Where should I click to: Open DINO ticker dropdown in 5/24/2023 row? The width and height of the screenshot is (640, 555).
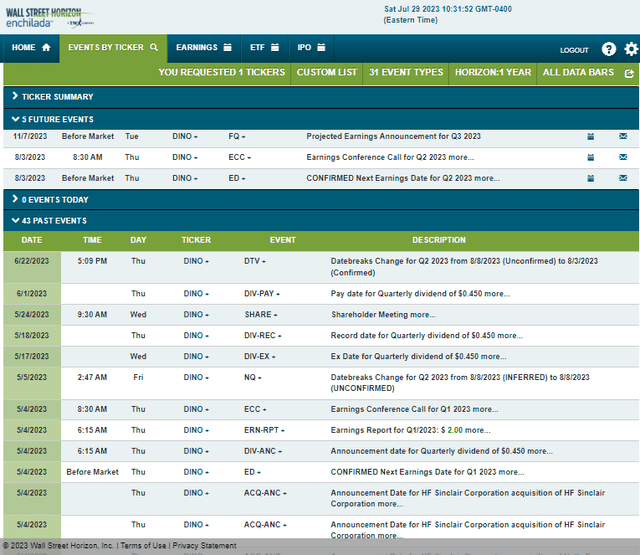click(196, 315)
